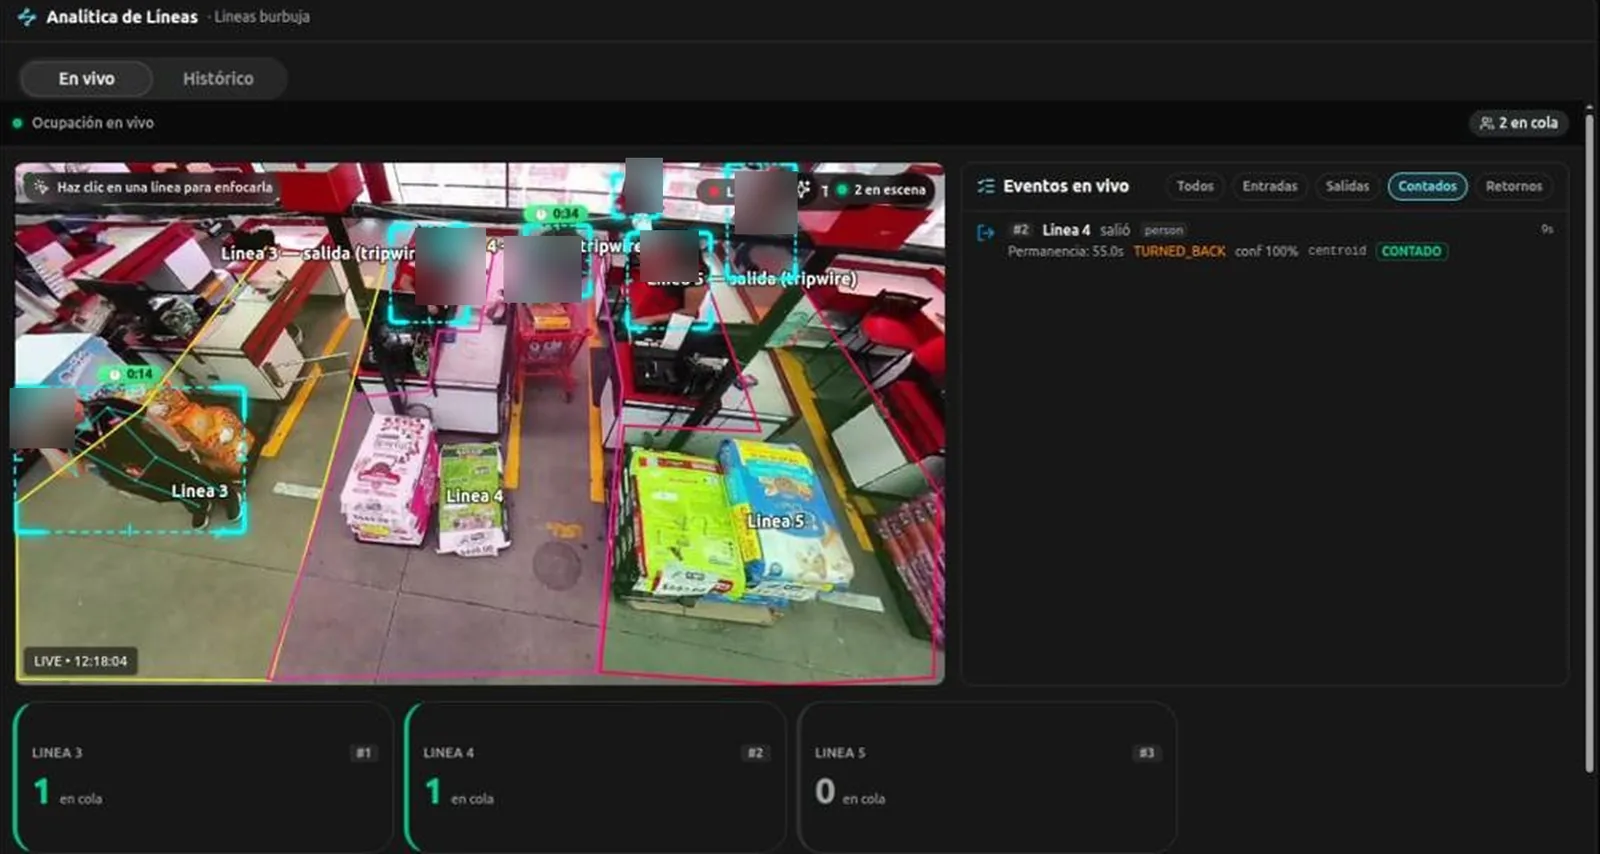Click the Lineas burbuja subtitle
Screen dimensions: 1600x854
tap(262, 17)
